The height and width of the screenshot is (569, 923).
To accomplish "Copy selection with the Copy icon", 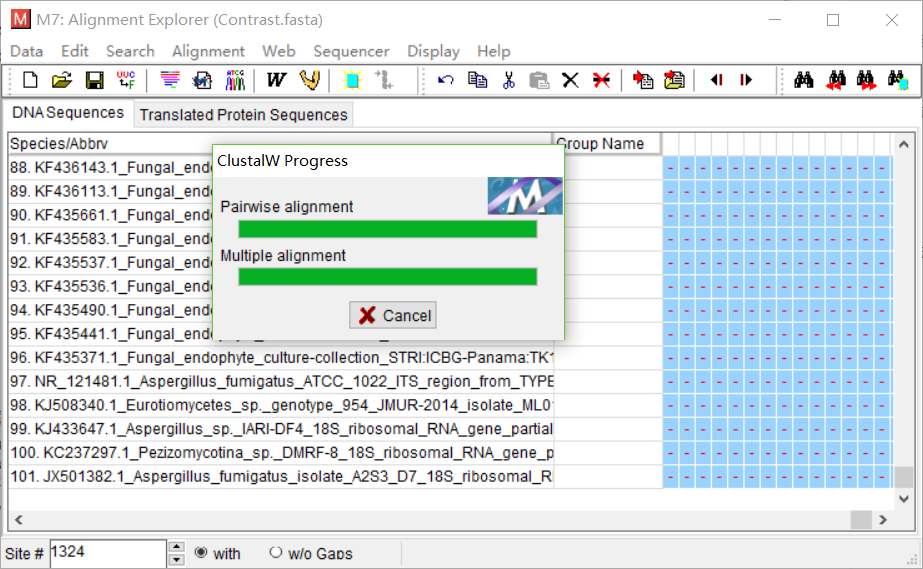I will point(477,79).
